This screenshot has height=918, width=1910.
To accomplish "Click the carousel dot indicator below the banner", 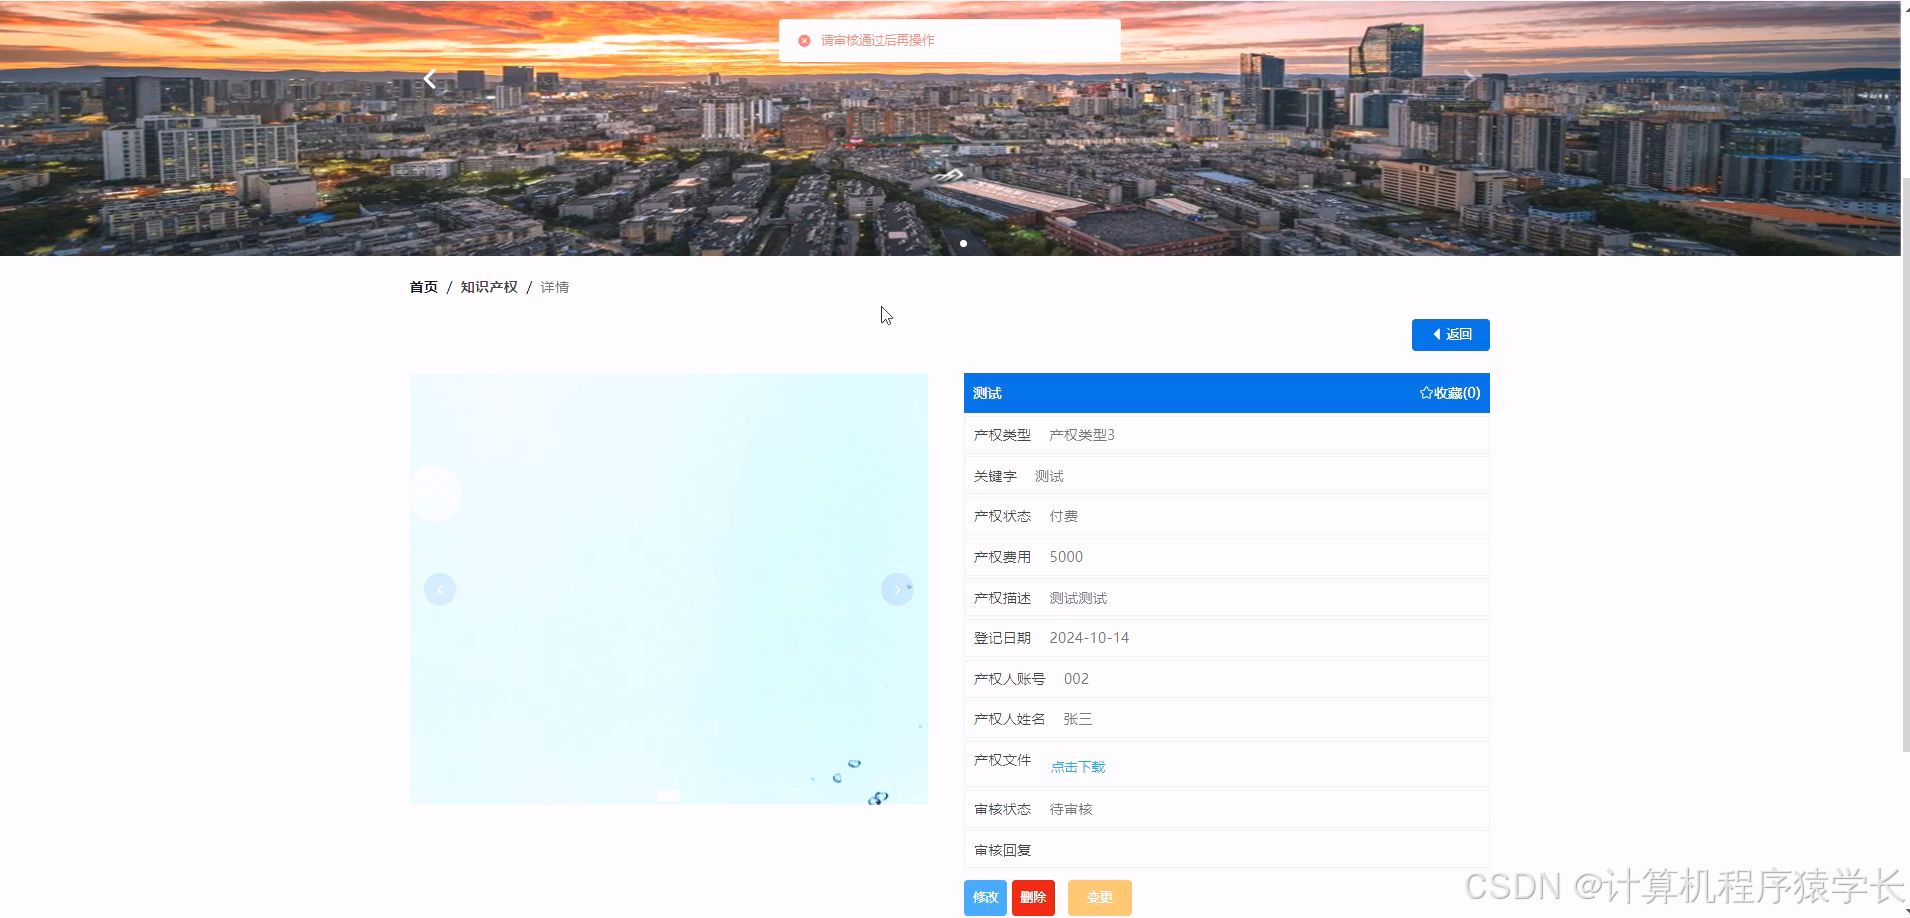I will (x=963, y=243).
